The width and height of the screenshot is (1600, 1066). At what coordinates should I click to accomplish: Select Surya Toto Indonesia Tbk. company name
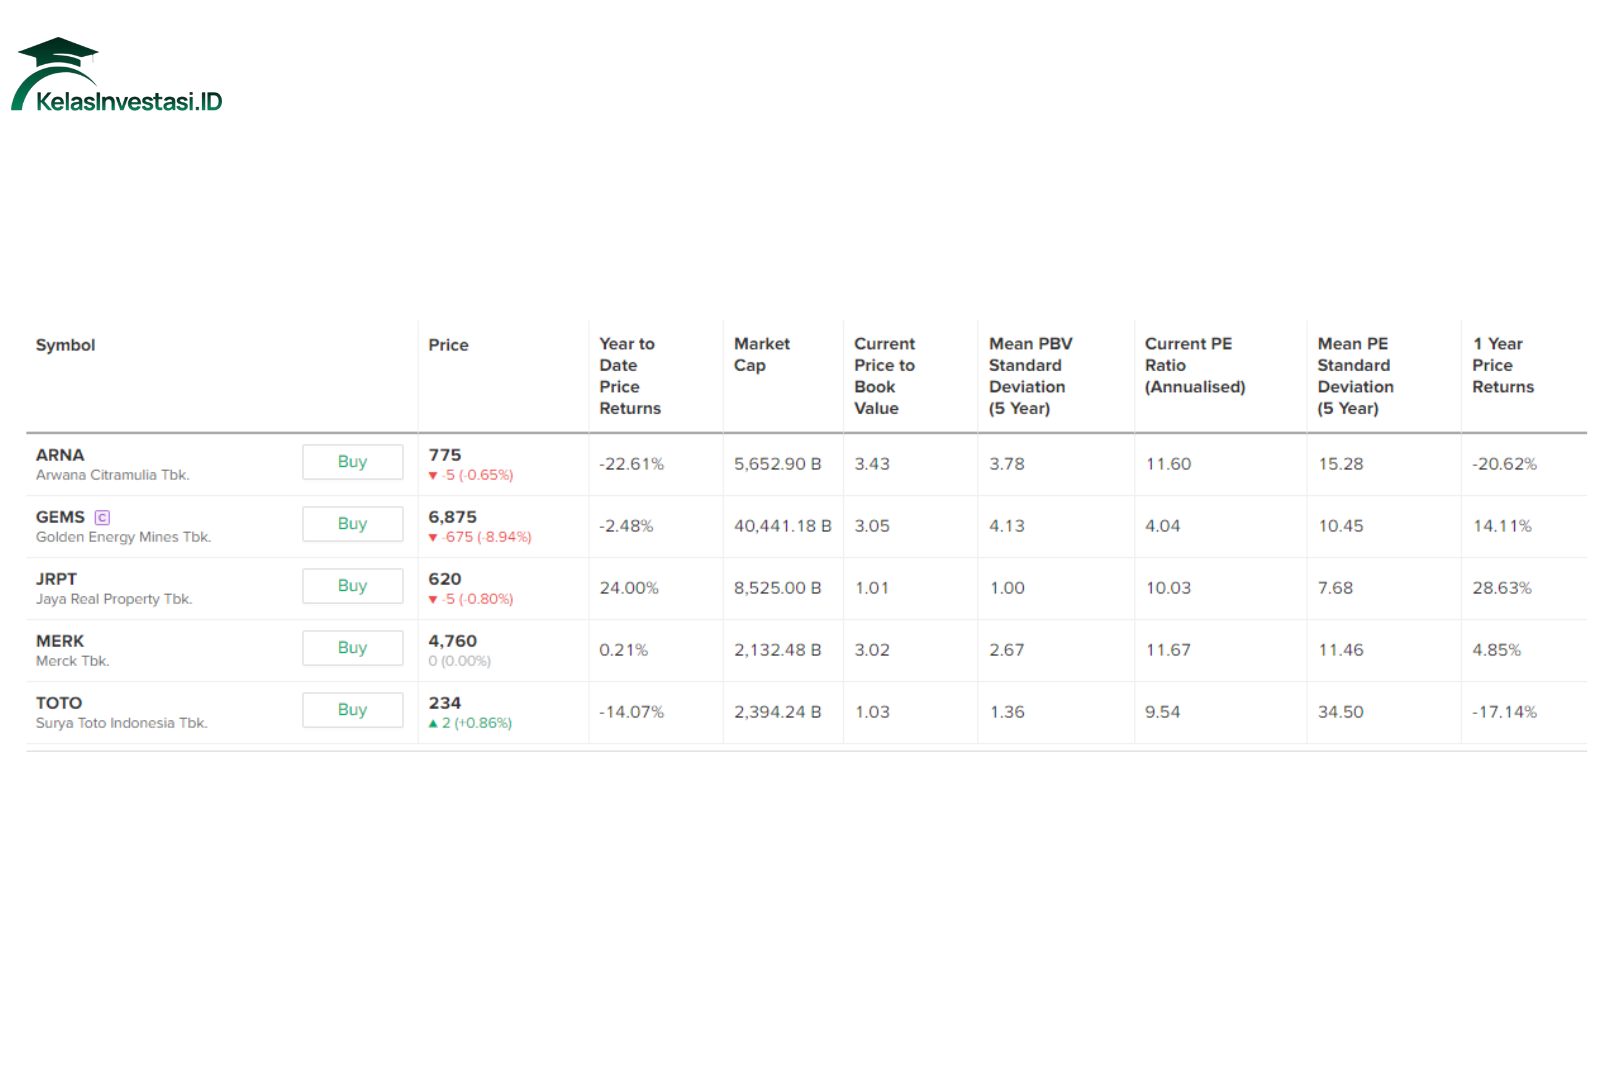pos(122,723)
